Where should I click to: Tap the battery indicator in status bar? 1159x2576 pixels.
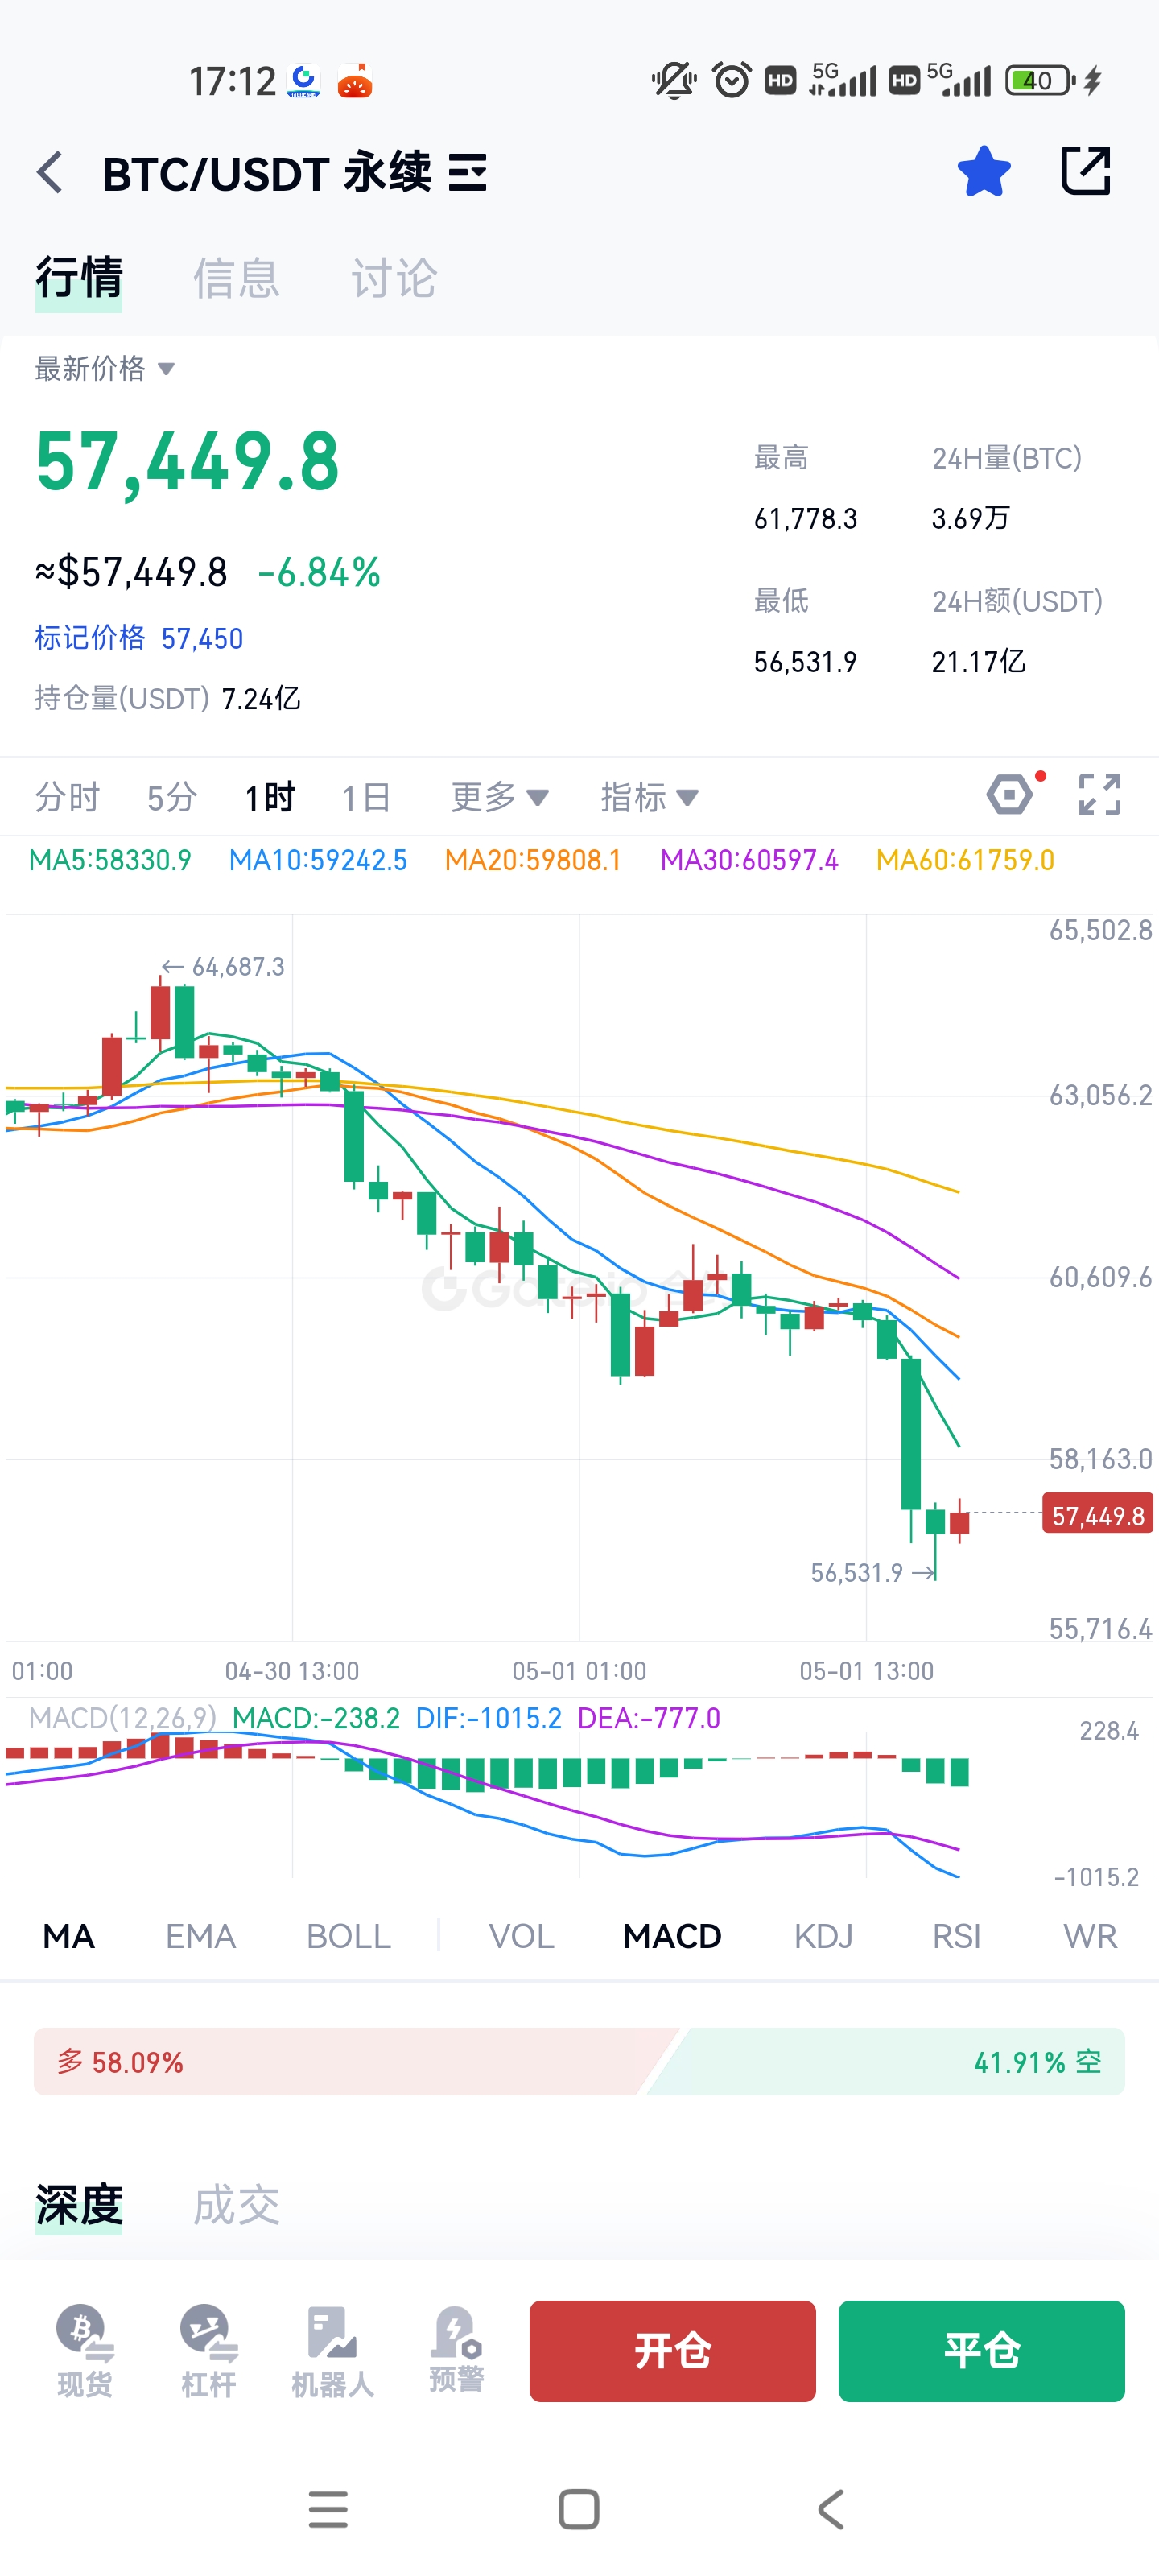1041,80
